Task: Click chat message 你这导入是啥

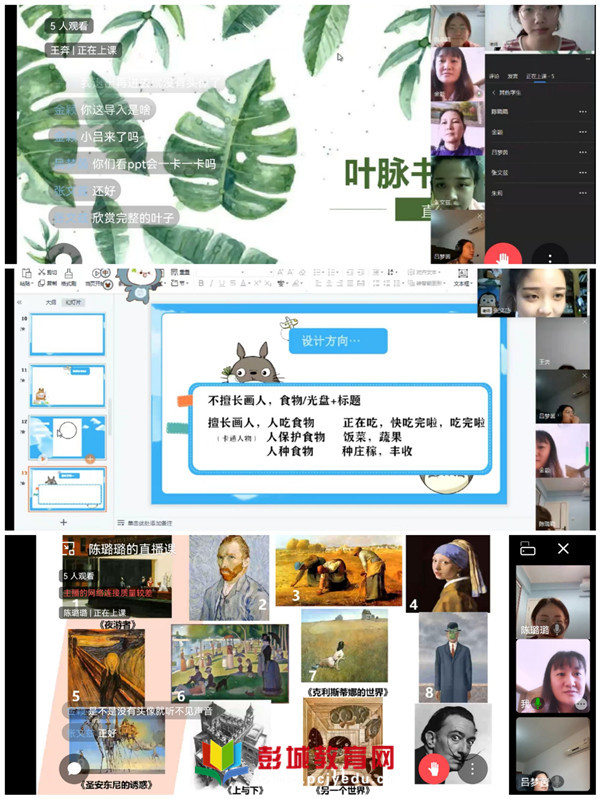Action: point(102,109)
